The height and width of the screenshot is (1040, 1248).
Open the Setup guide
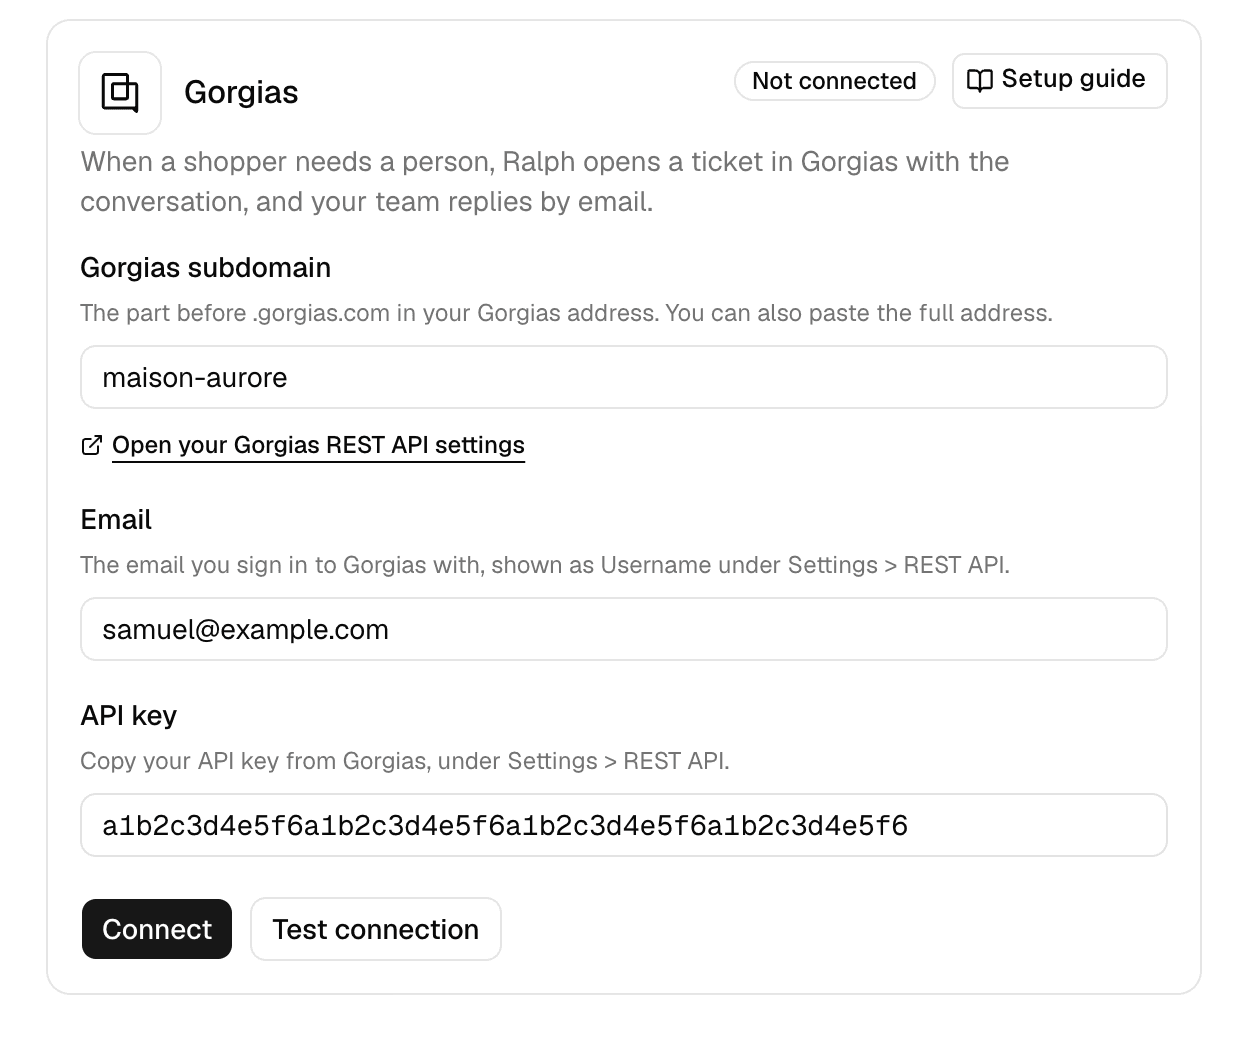[1059, 80]
